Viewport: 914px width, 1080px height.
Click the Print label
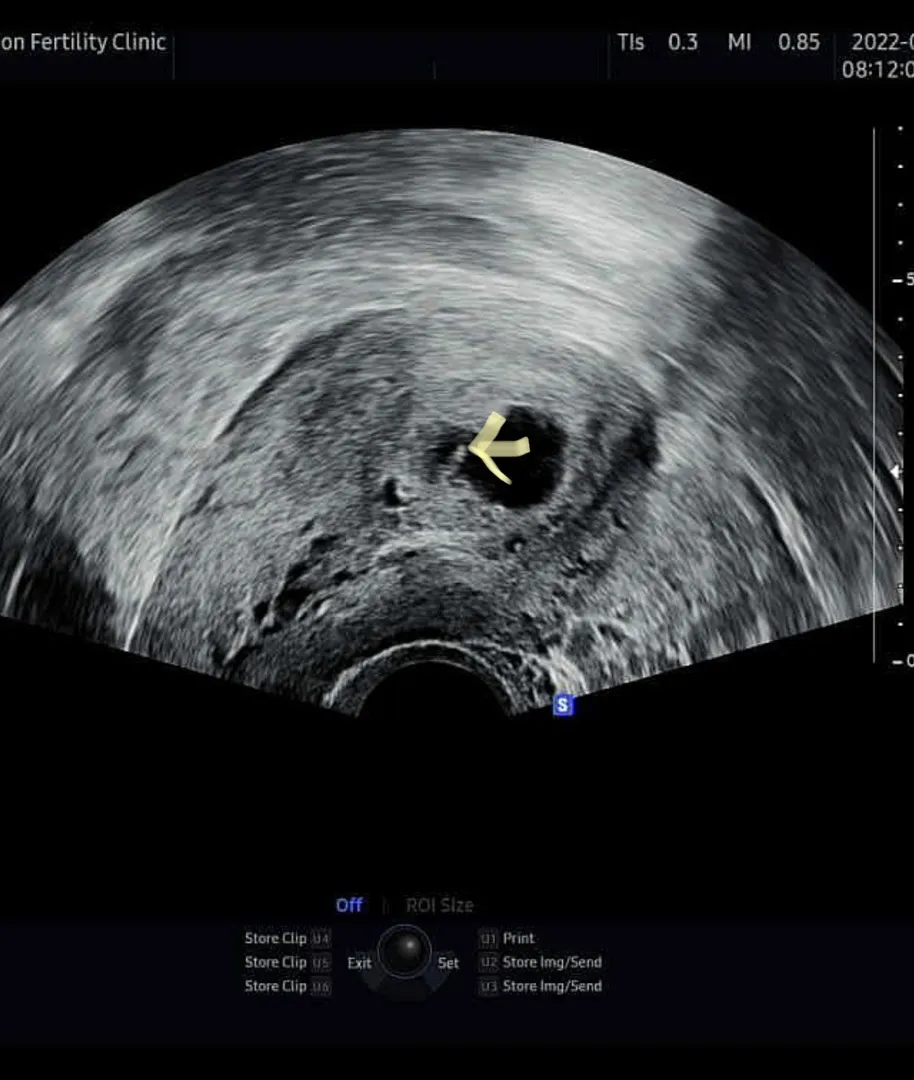(518, 938)
